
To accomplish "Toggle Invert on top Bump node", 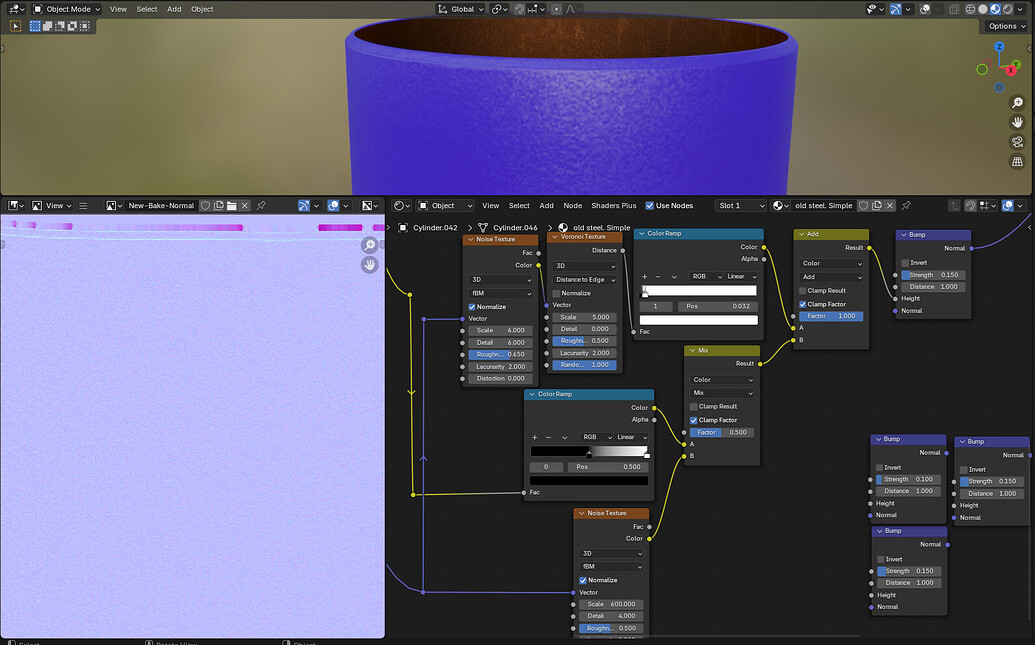I will coord(905,263).
